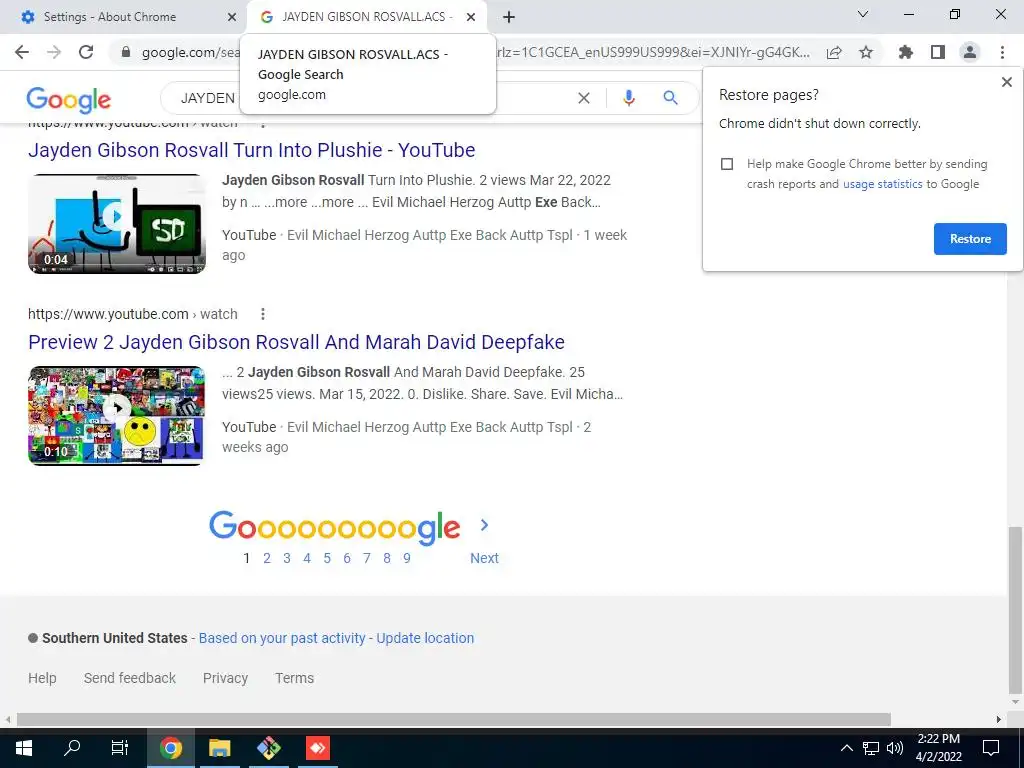
Task: Go back with the browser back arrow
Action: [22, 52]
